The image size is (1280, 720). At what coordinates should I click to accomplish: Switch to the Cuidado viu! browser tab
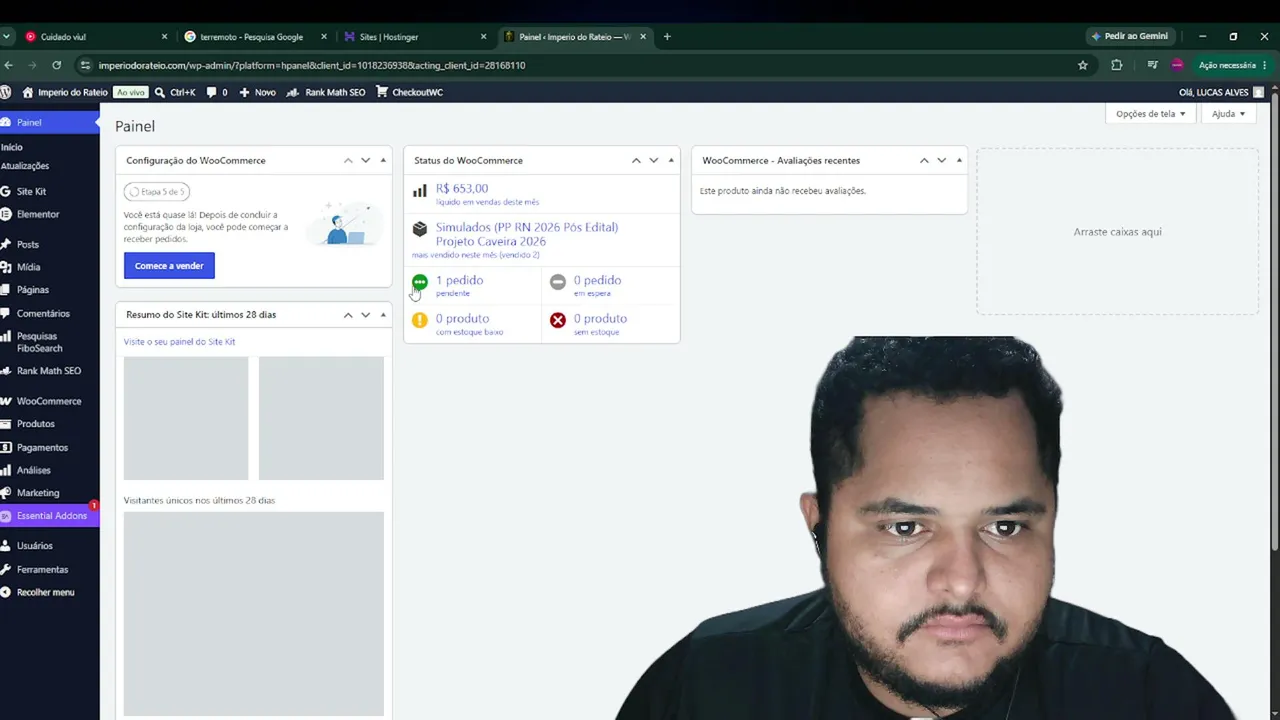[94, 37]
